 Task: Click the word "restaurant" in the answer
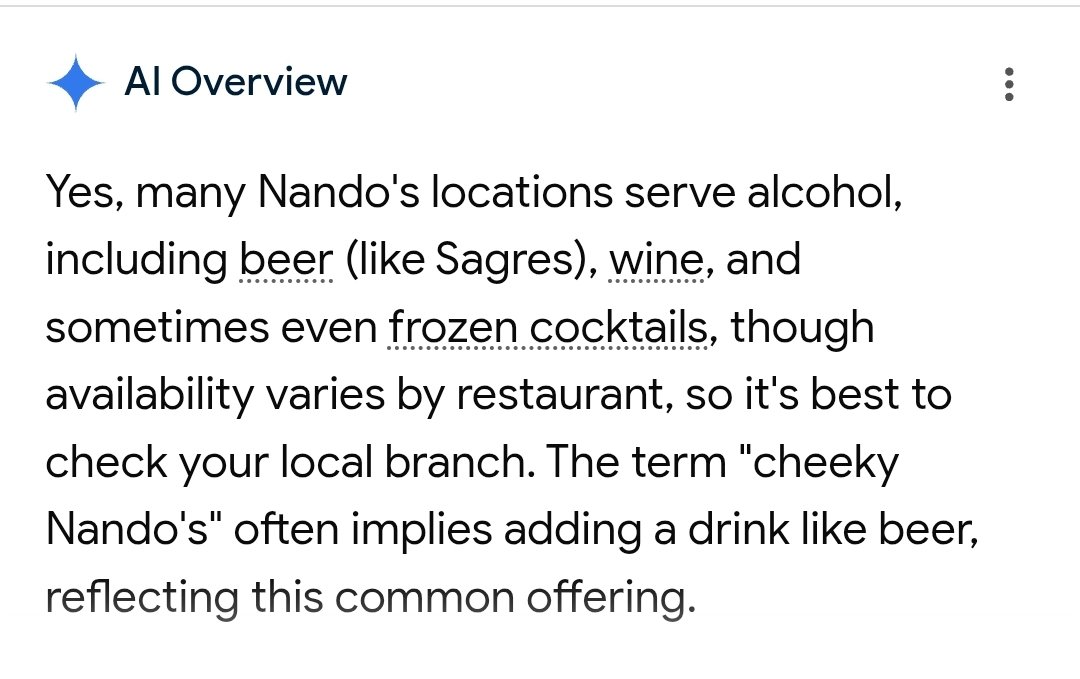coord(561,396)
